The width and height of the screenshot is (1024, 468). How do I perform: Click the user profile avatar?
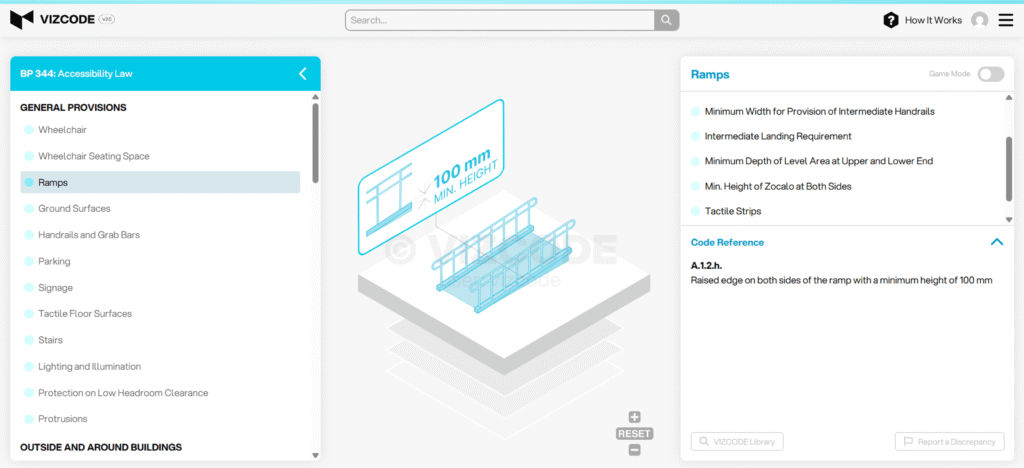979,20
